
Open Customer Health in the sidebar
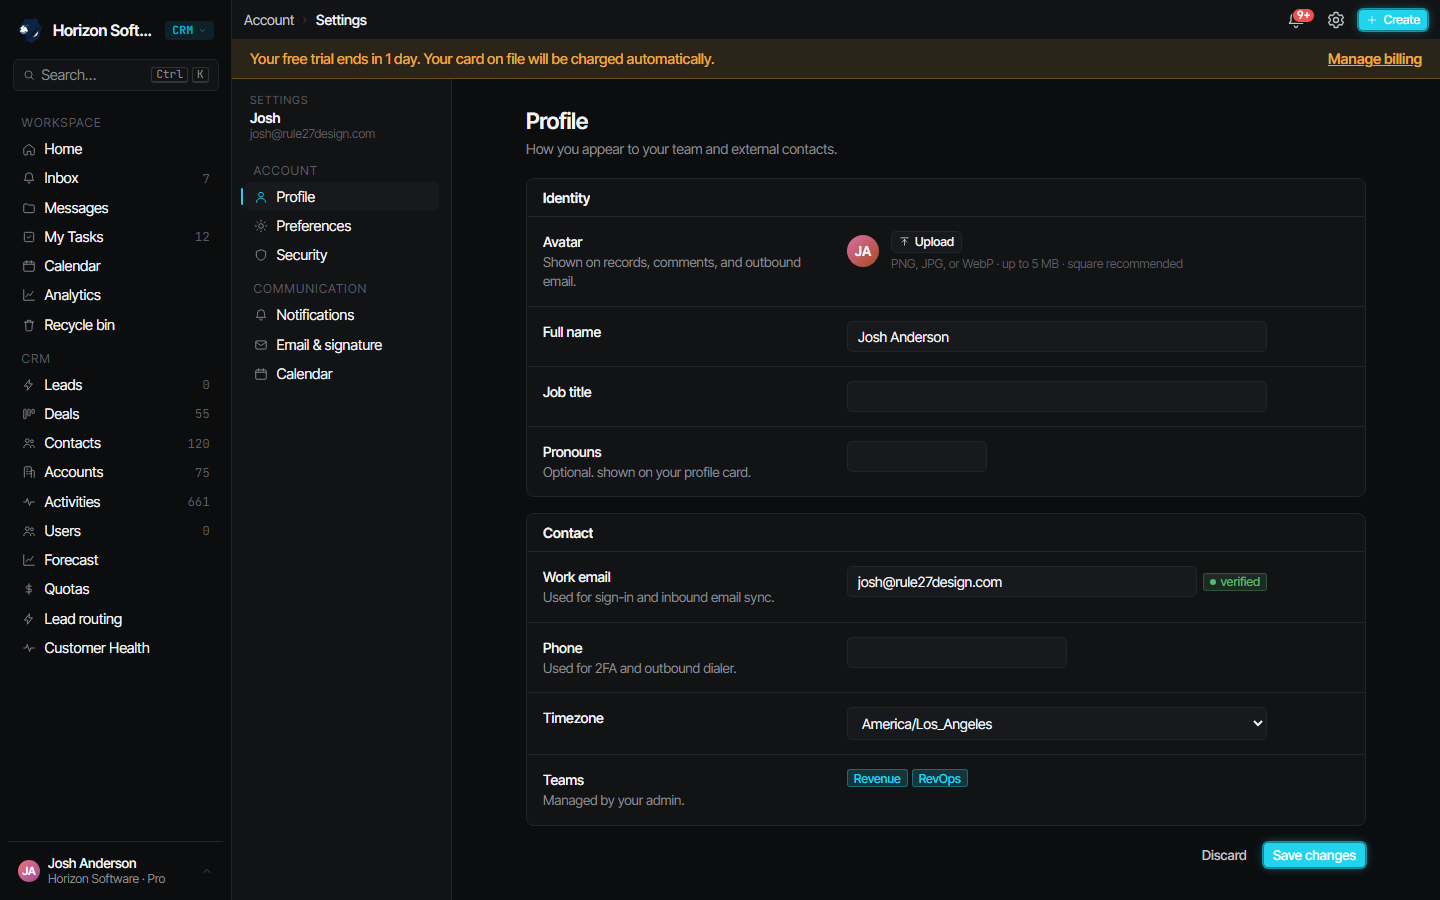(116, 648)
